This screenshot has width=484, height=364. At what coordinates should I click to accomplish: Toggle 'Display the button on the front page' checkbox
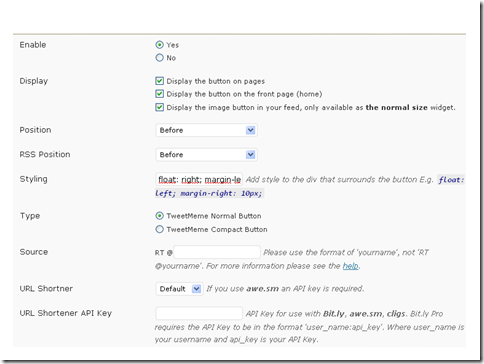[x=159, y=94]
